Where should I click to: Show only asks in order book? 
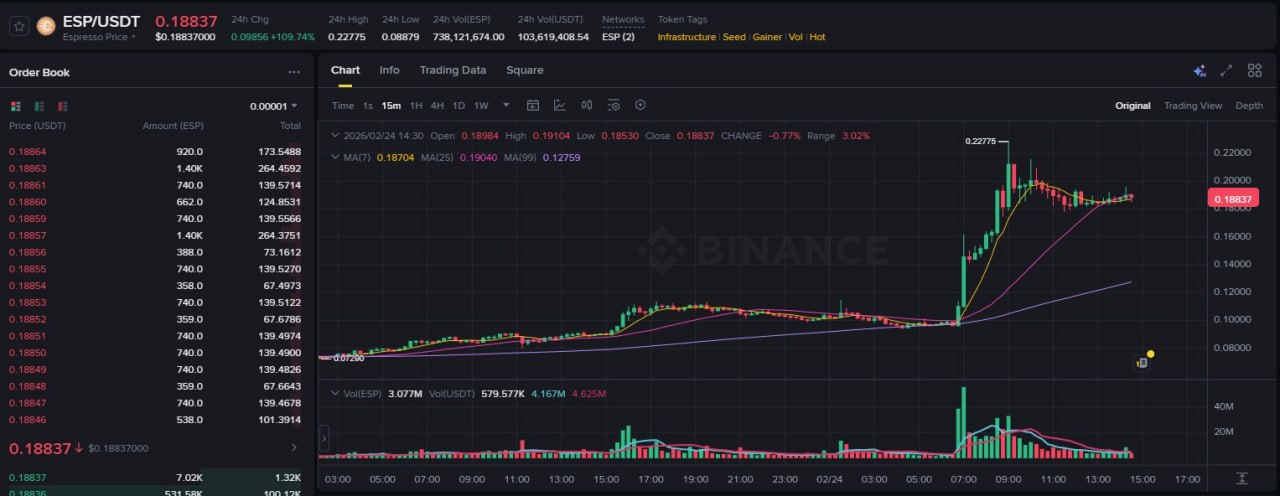(x=62, y=106)
